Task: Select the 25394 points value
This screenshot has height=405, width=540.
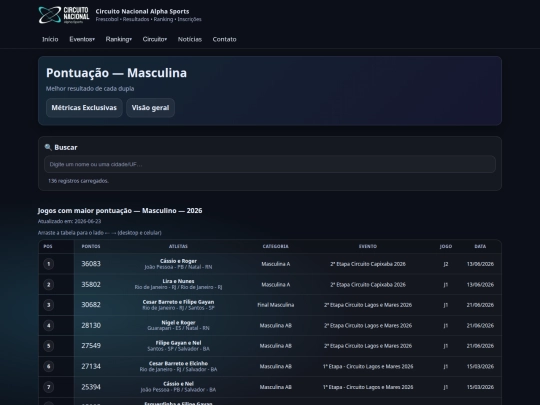Action: tap(91, 387)
